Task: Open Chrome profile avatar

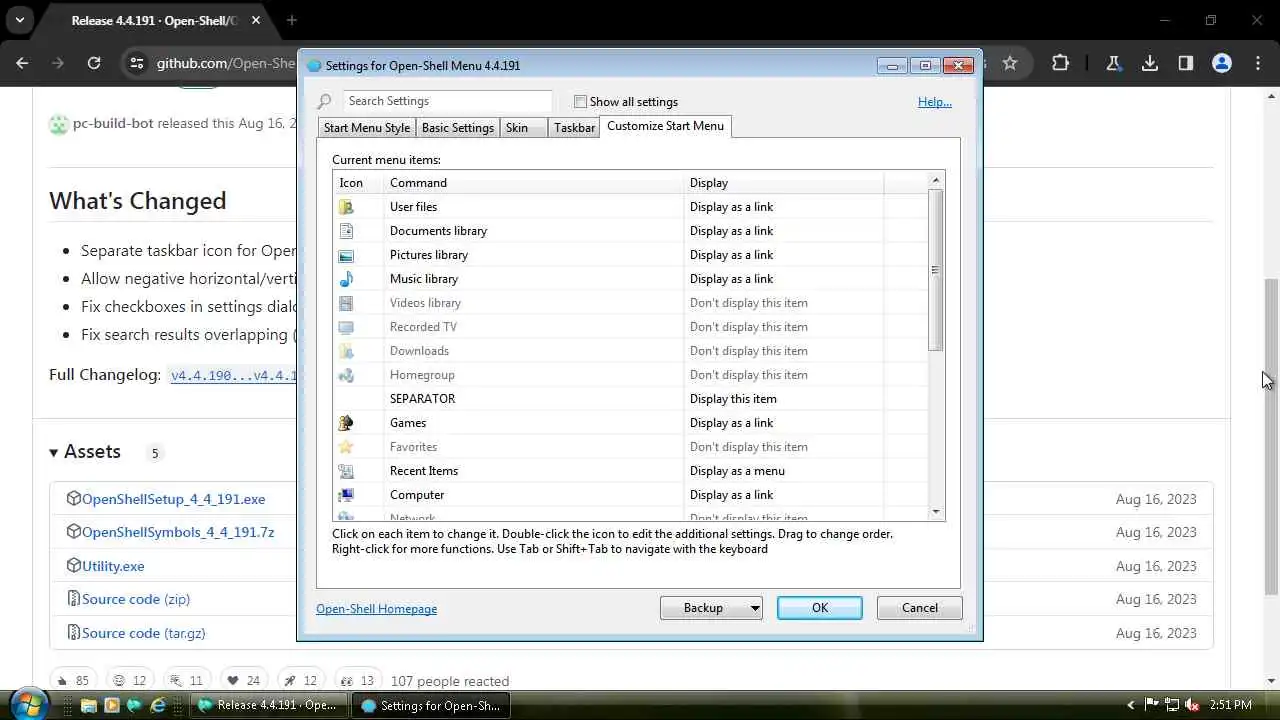Action: 1222,63
